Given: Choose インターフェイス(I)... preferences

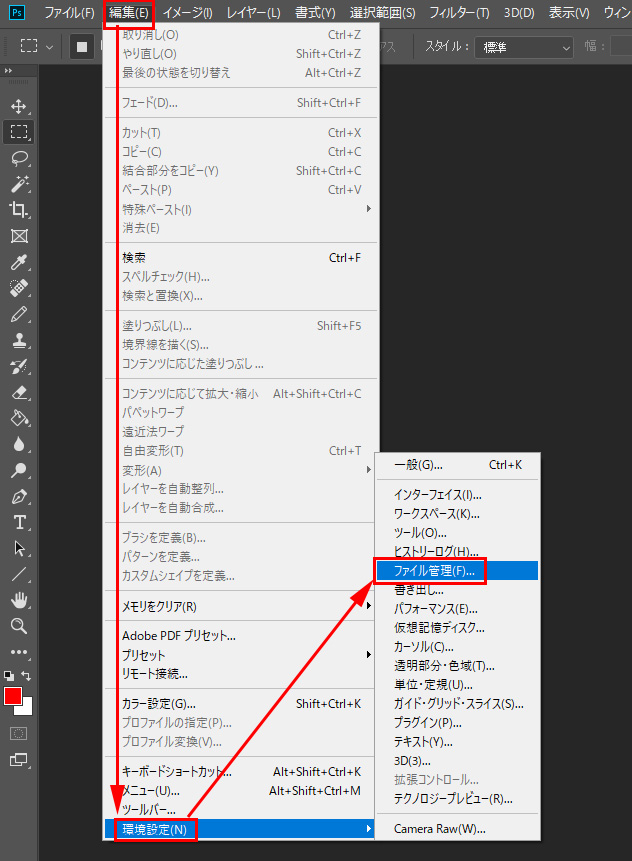Looking at the screenshot, I should (x=457, y=495).
